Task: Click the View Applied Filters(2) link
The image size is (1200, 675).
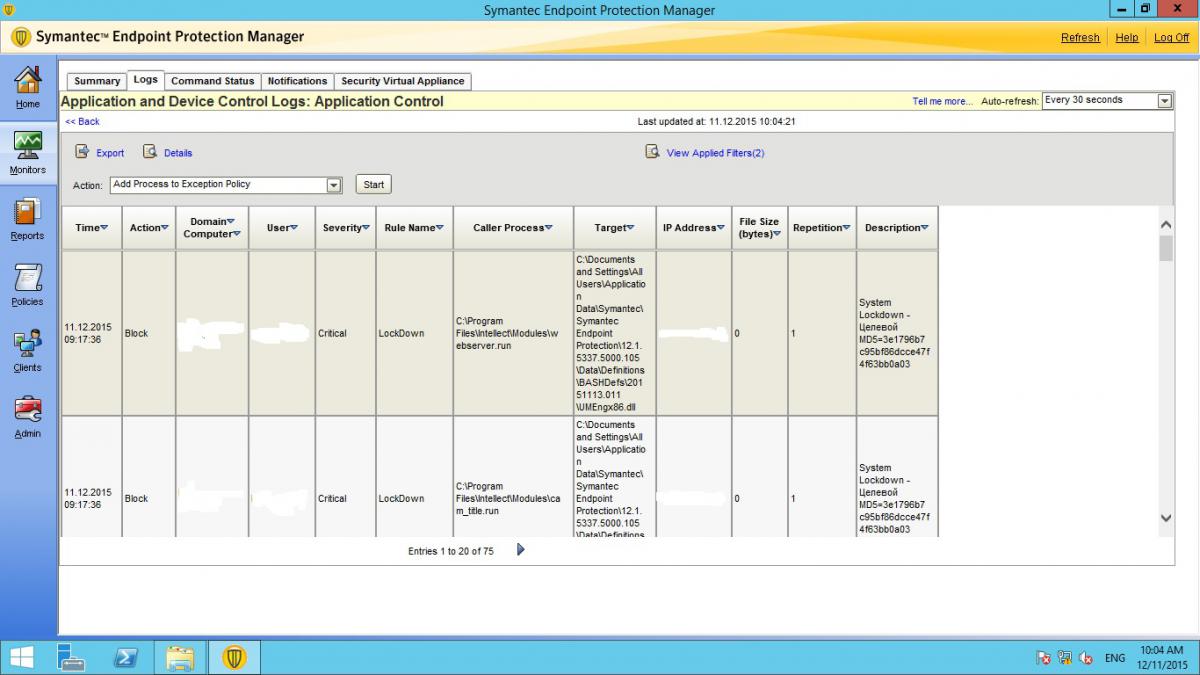Action: click(715, 153)
